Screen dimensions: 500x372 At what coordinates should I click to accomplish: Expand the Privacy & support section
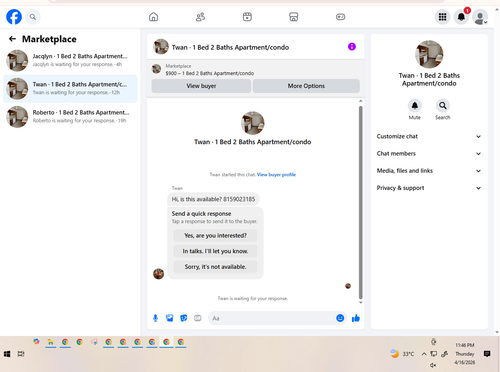point(429,188)
